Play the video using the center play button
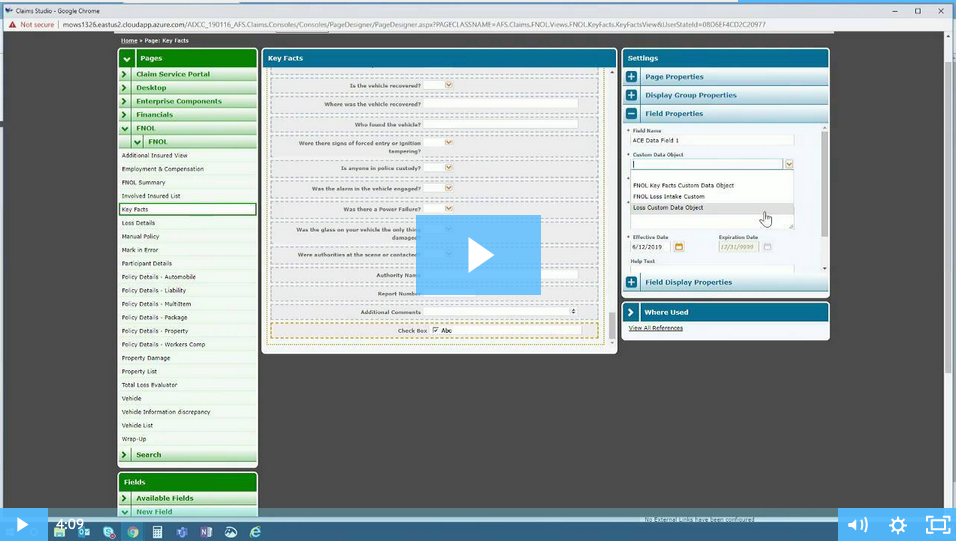The width and height of the screenshot is (956, 541). [x=479, y=255]
